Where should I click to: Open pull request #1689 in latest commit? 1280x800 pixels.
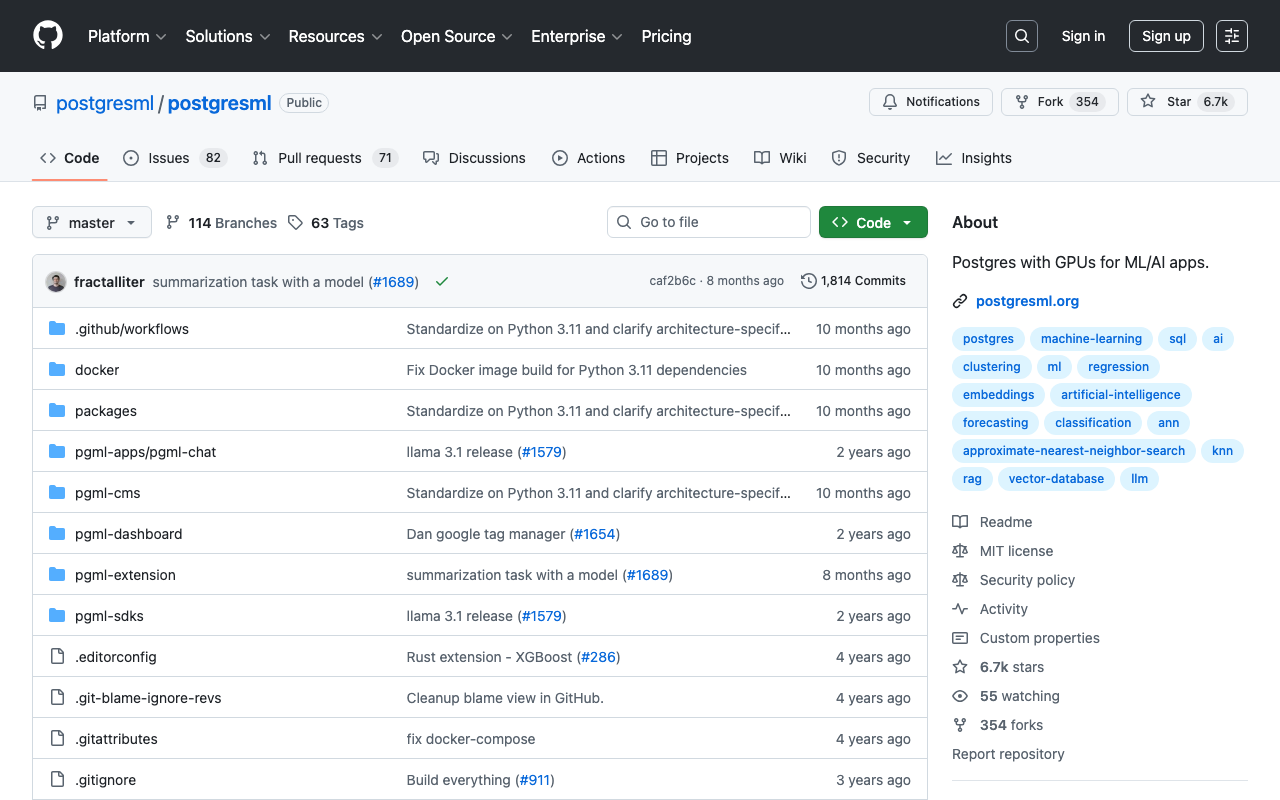pyautogui.click(x=393, y=282)
